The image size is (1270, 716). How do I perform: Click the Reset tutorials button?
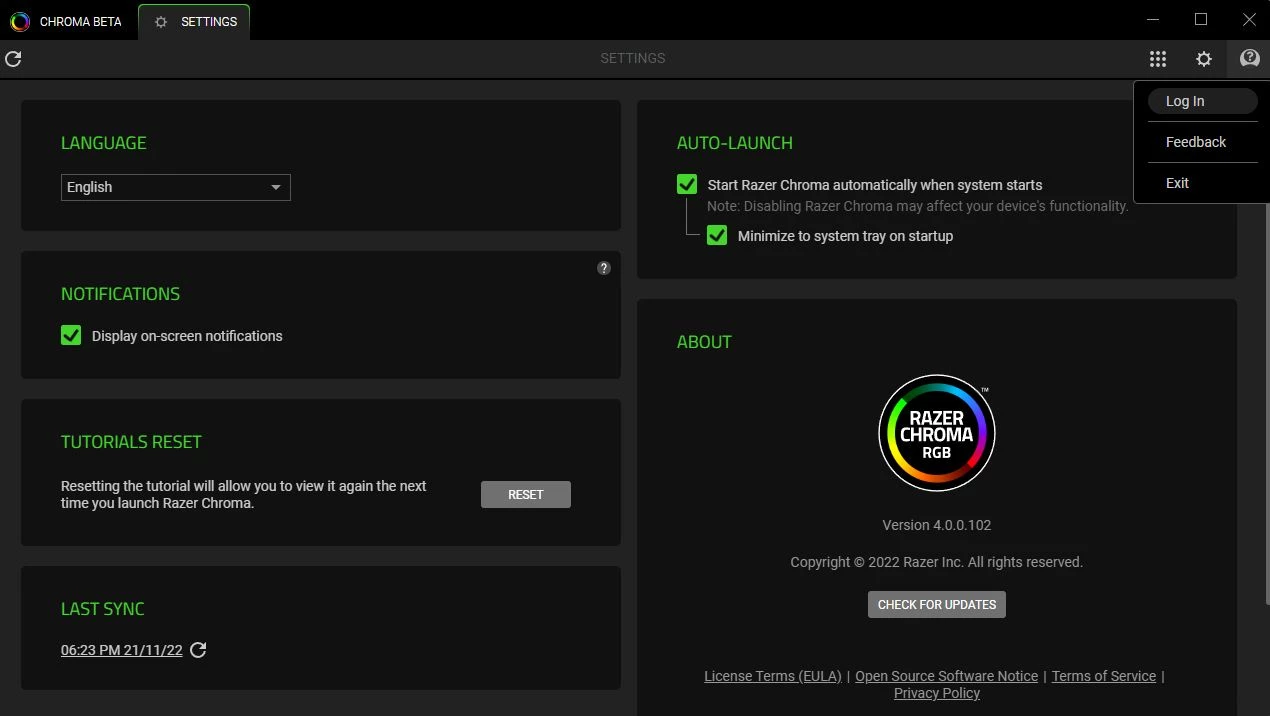pos(526,494)
